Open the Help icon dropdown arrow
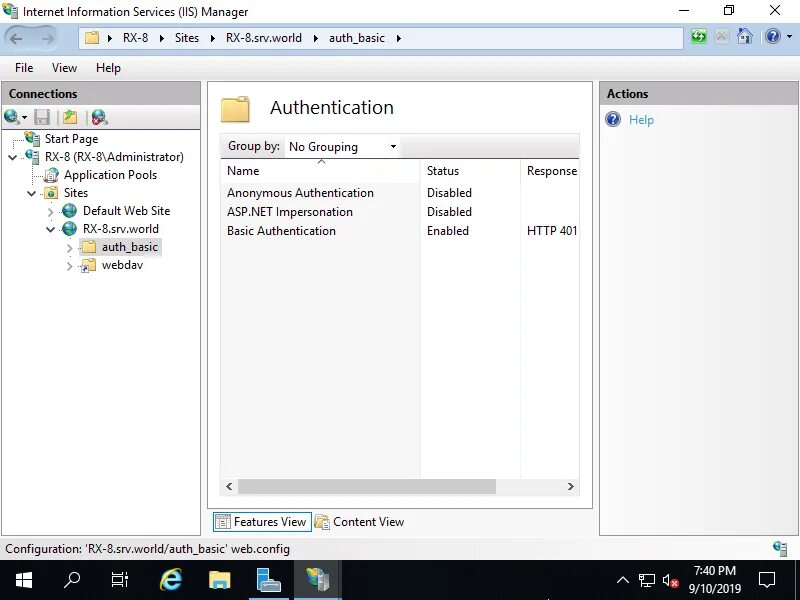 pos(789,37)
